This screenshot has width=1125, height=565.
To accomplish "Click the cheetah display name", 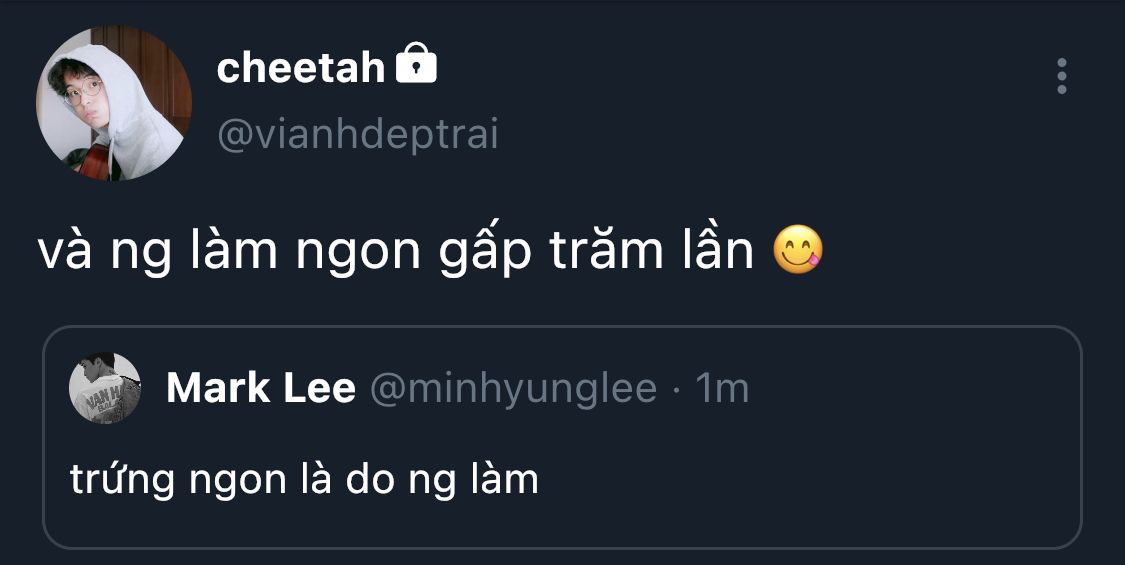I will pyautogui.click(x=300, y=68).
